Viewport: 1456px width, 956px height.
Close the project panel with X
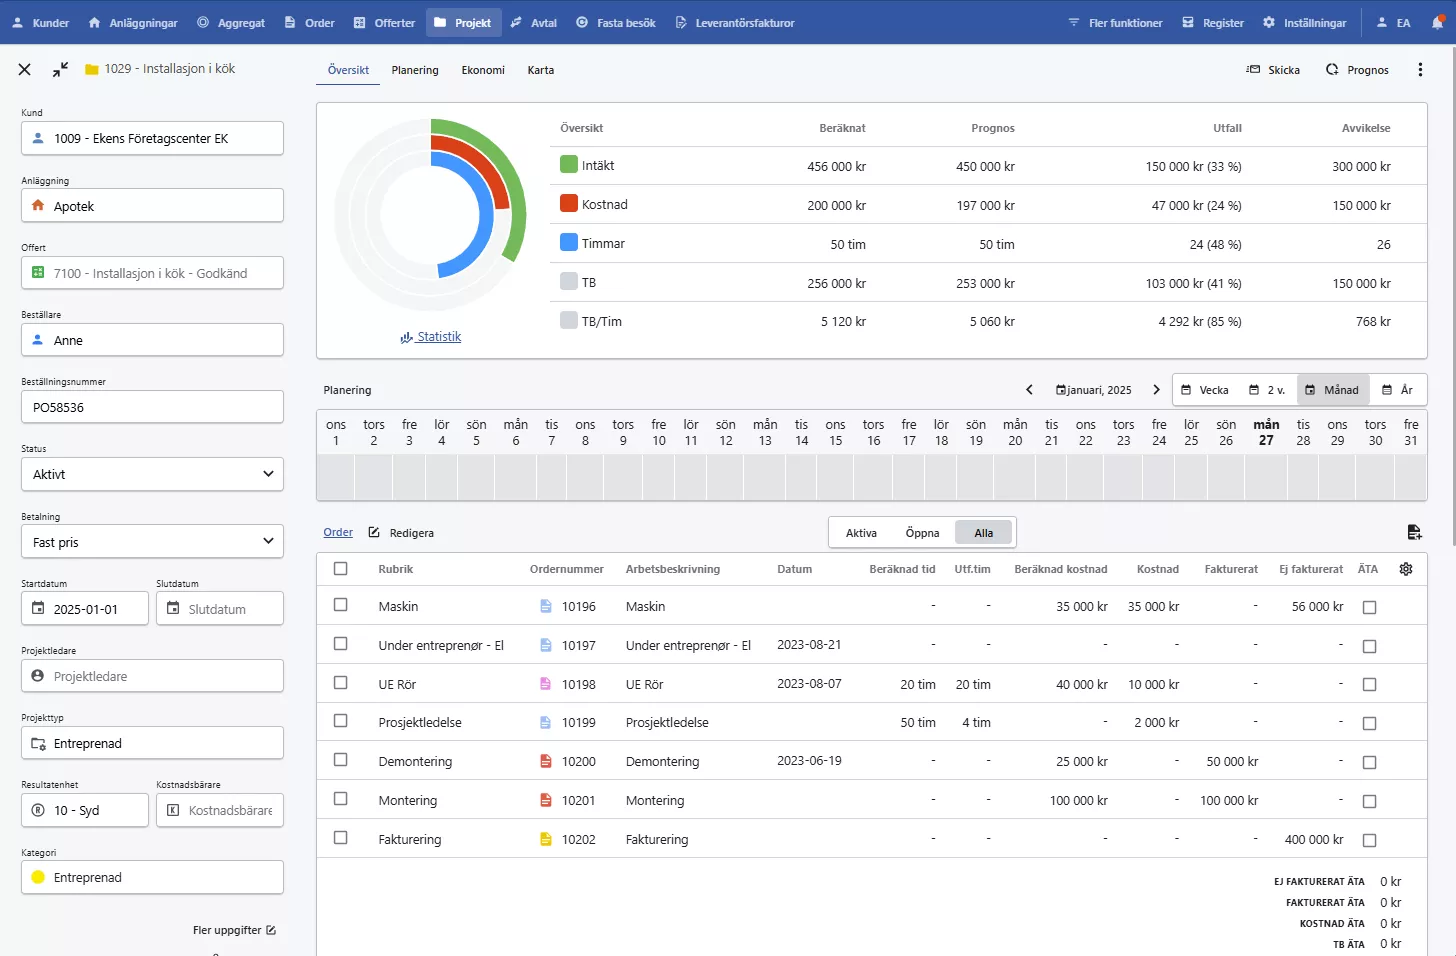[25, 69]
